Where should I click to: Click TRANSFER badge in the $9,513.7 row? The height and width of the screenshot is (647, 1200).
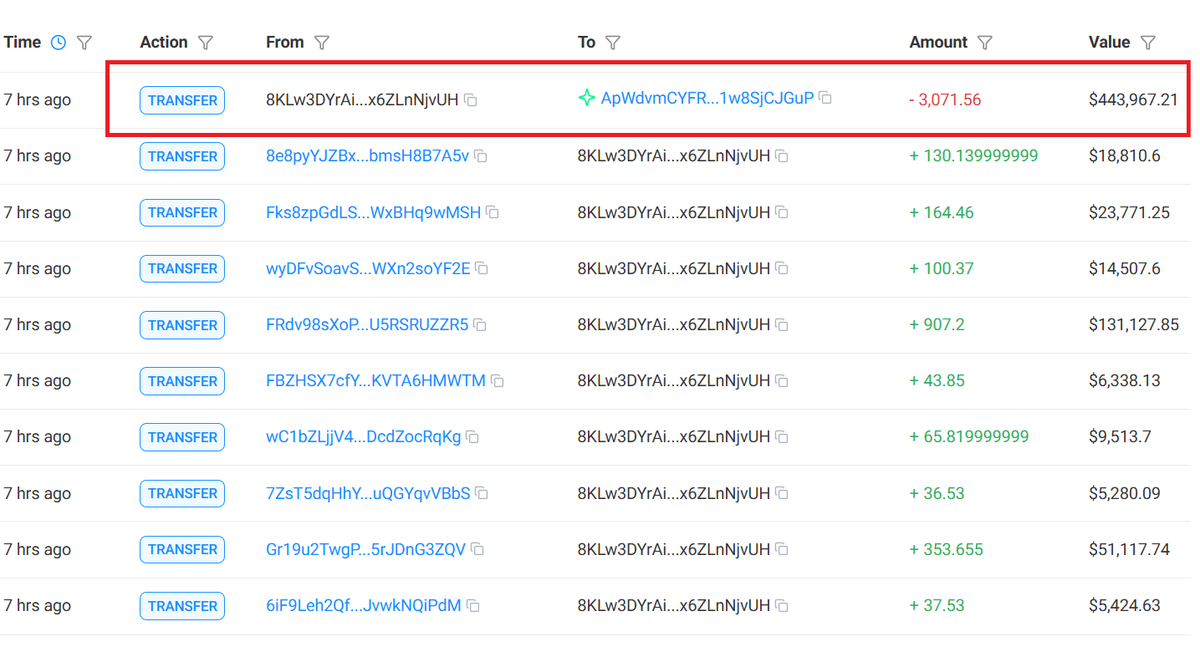click(182, 437)
